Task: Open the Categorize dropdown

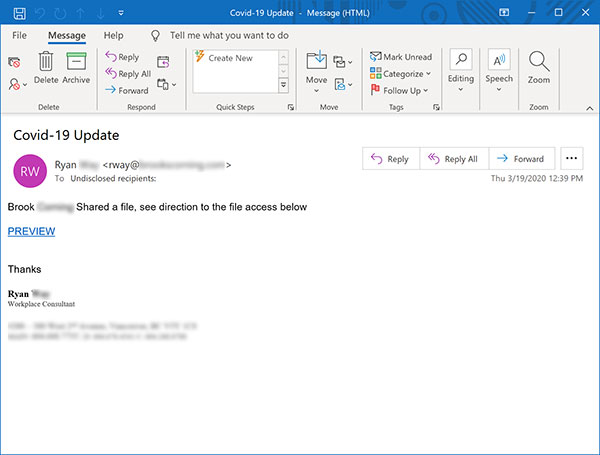Action: [400, 73]
